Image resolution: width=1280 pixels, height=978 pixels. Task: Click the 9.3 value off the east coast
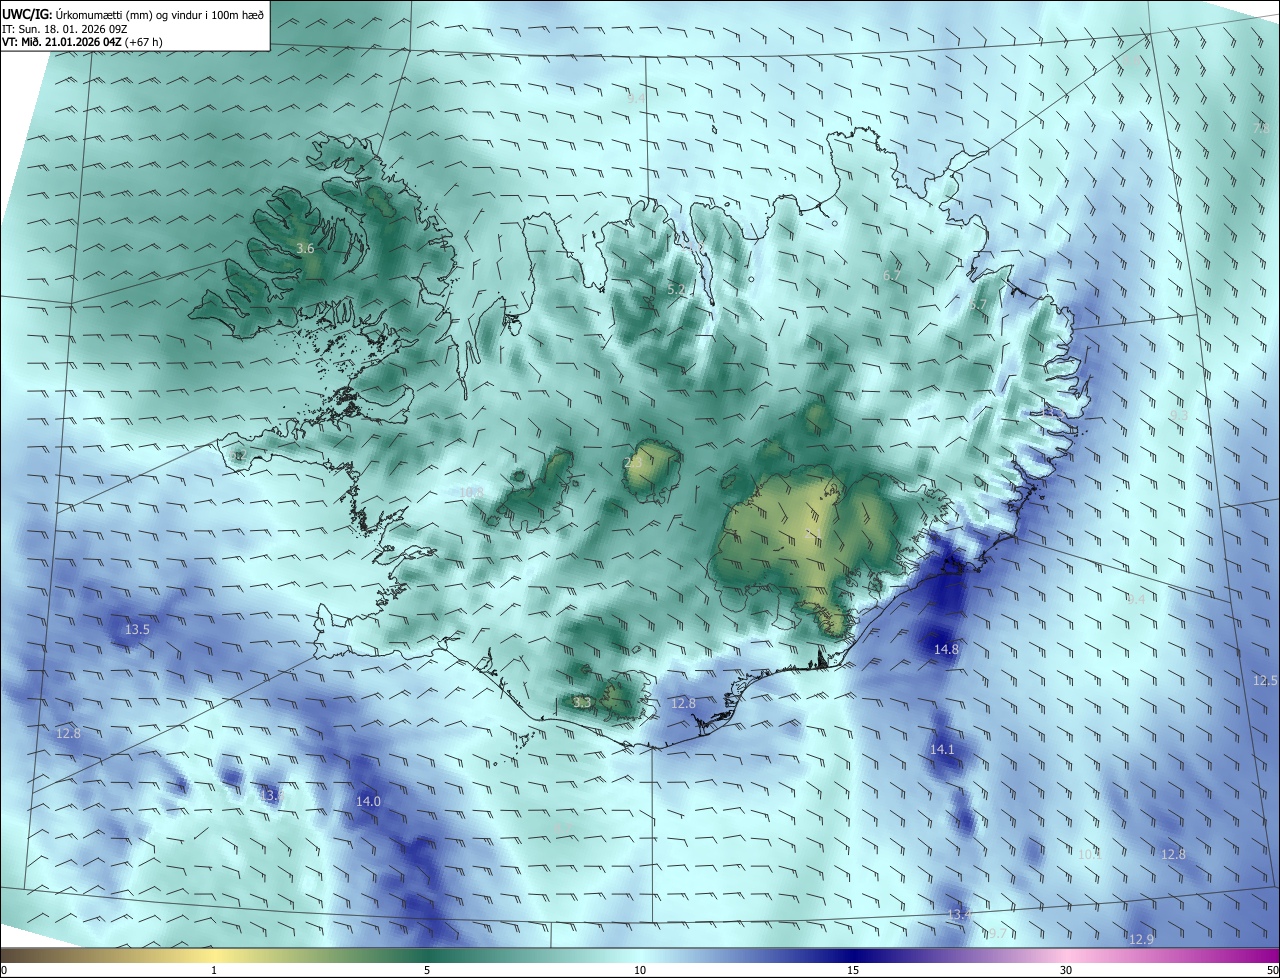click(x=1178, y=415)
